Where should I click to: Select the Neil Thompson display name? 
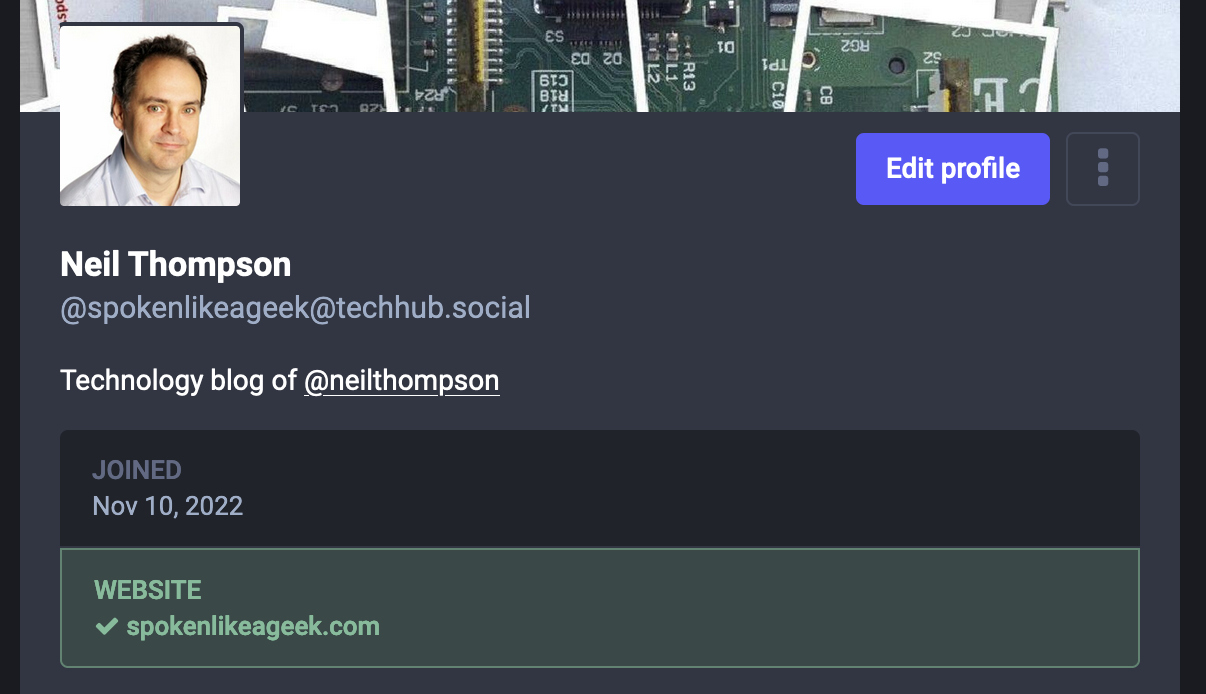pos(176,264)
